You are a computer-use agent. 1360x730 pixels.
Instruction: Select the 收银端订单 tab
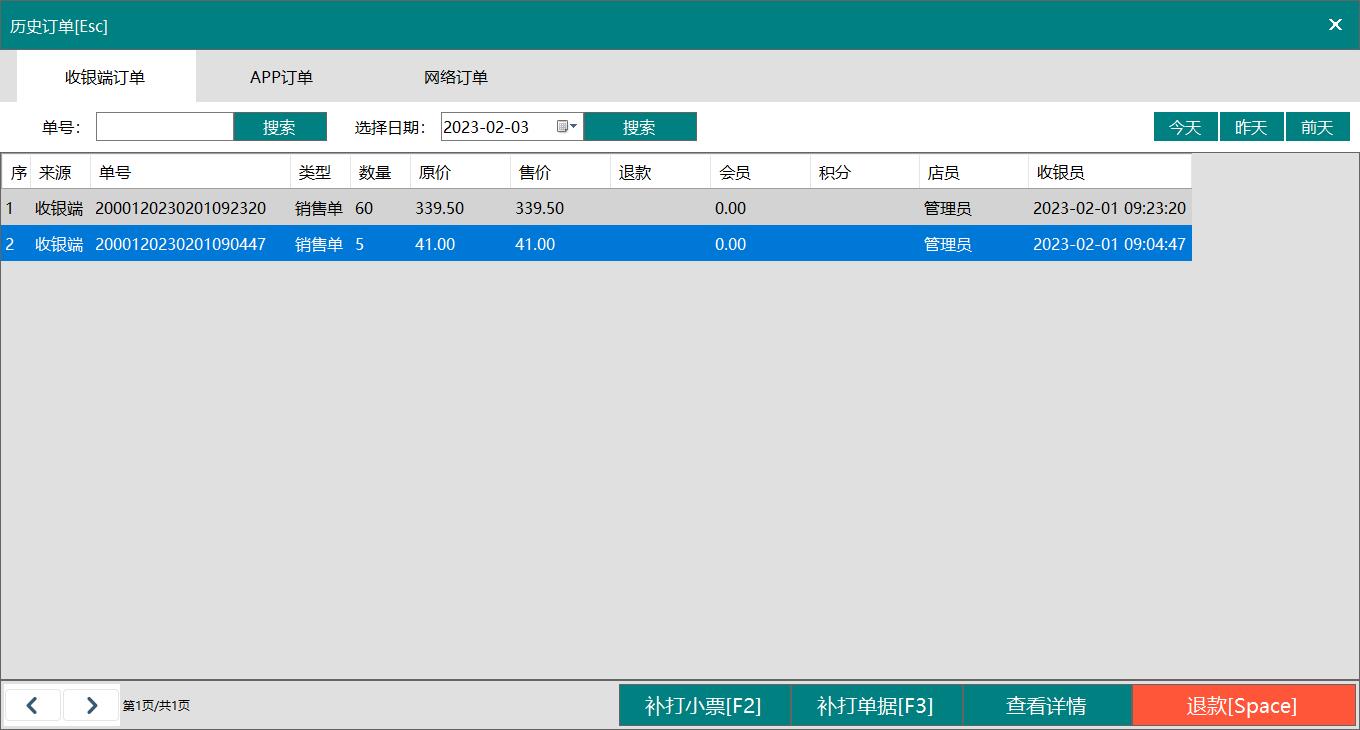pos(105,77)
